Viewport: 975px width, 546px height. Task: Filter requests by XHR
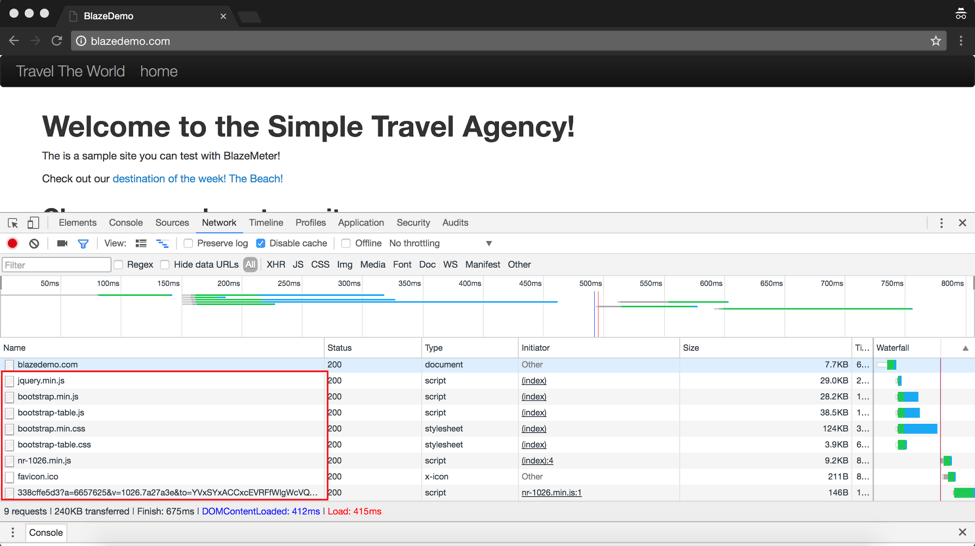pyautogui.click(x=276, y=264)
